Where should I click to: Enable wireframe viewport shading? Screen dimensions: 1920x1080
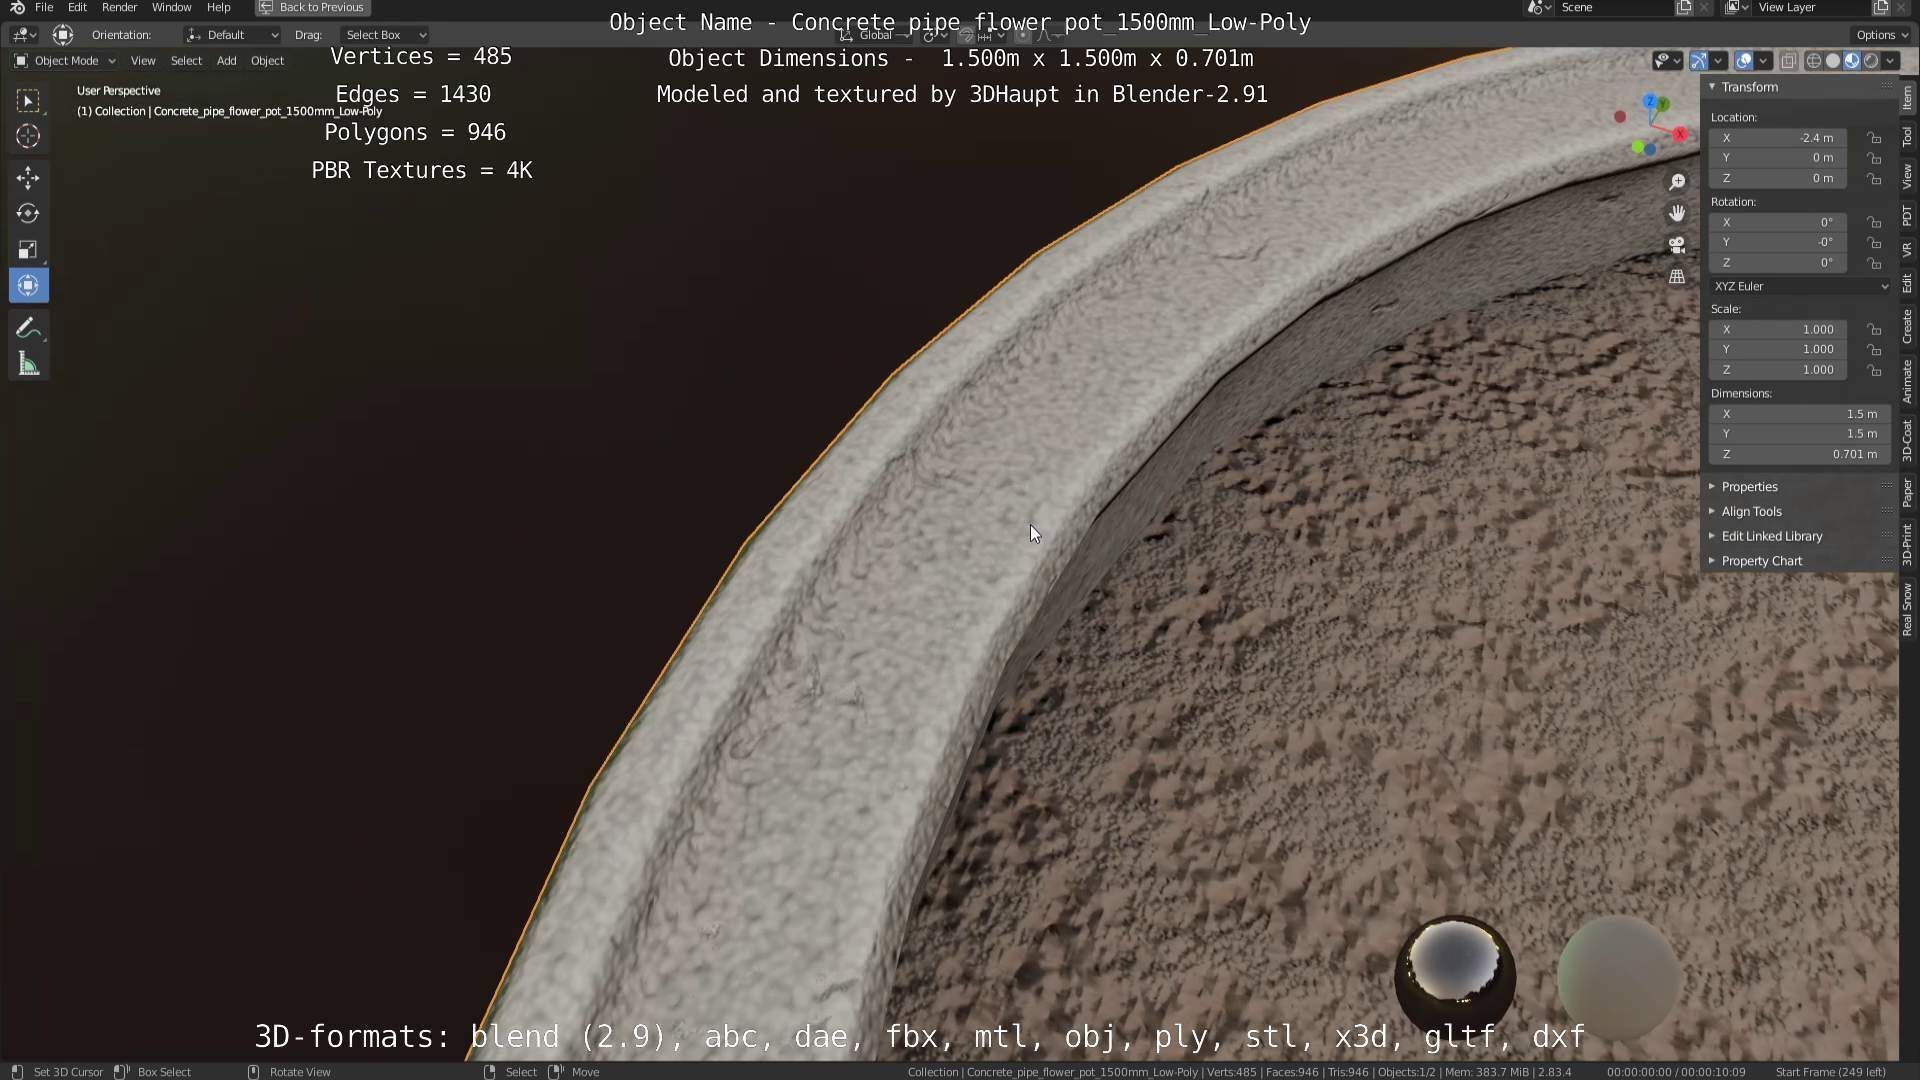tap(1813, 61)
